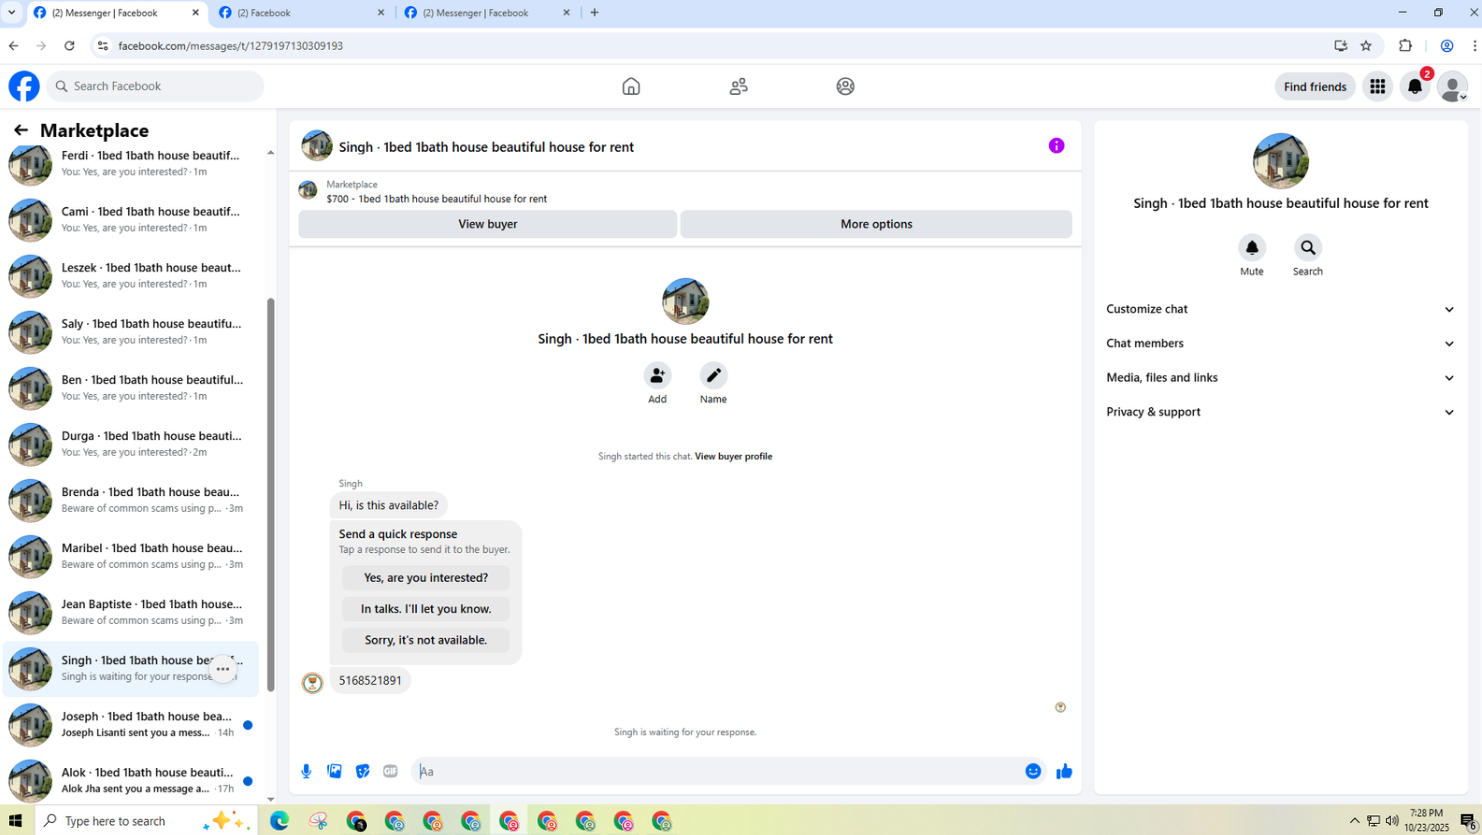Viewport: 1482px width, 835px height.
Task: Send a voice clip via microphone icon
Action: [x=306, y=771]
